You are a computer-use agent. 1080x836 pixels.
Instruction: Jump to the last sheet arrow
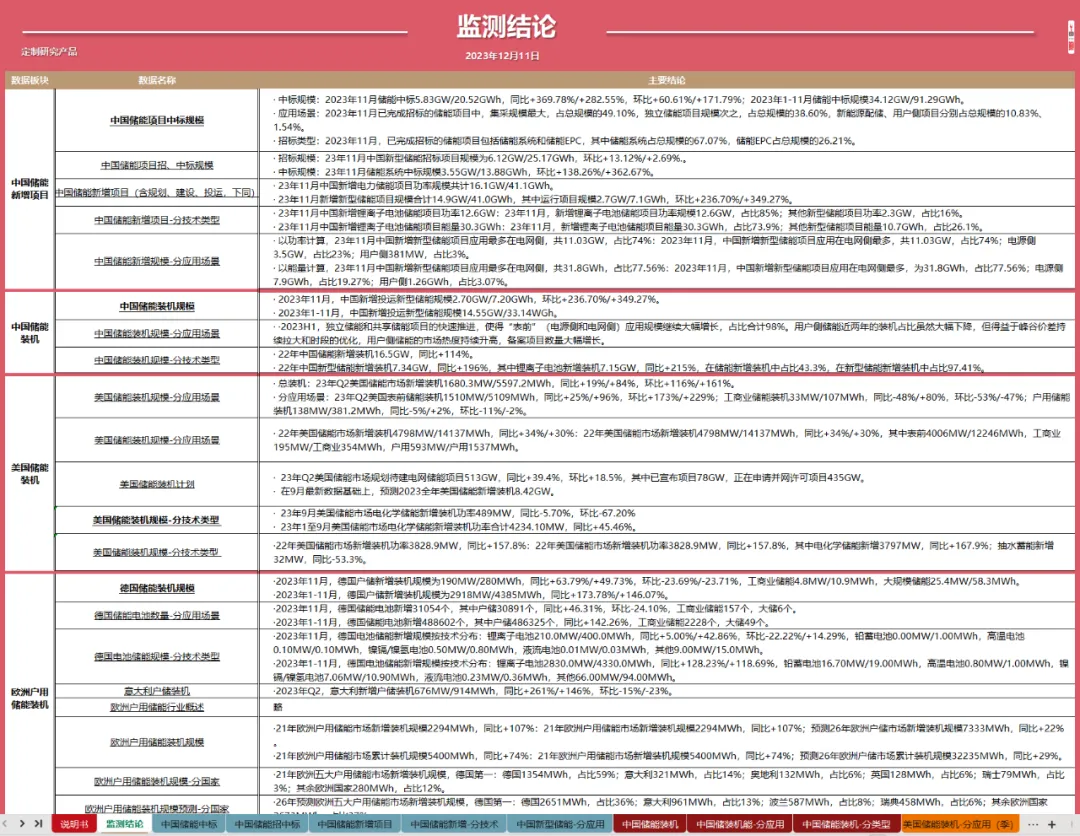tap(39, 824)
